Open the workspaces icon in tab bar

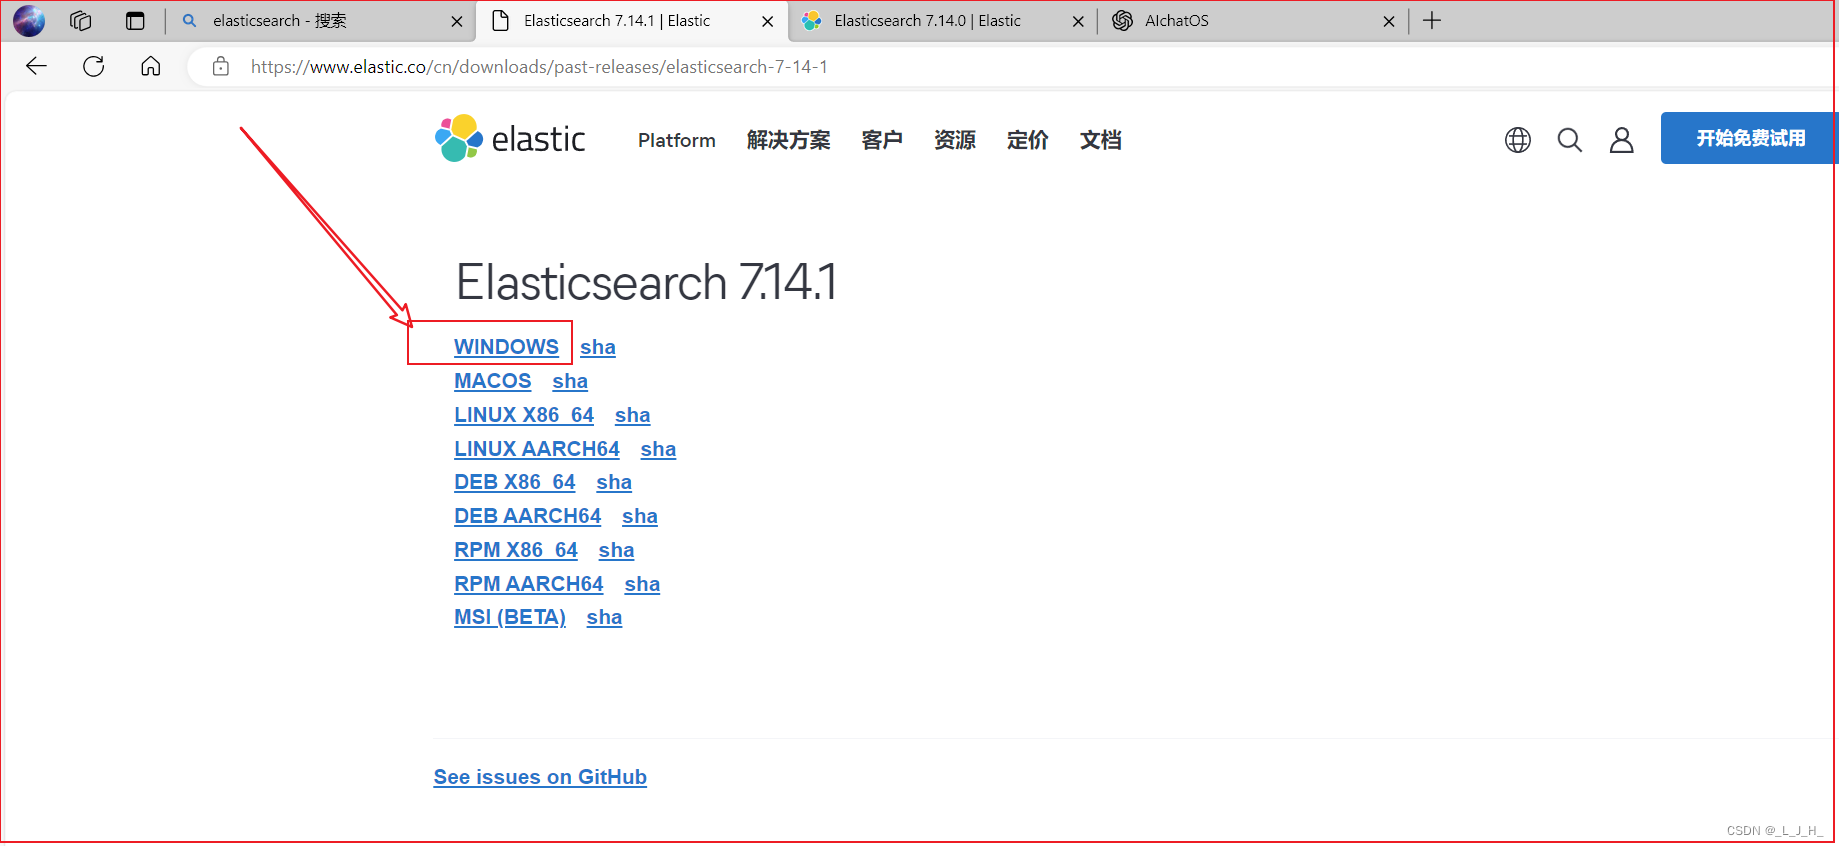coord(81,20)
